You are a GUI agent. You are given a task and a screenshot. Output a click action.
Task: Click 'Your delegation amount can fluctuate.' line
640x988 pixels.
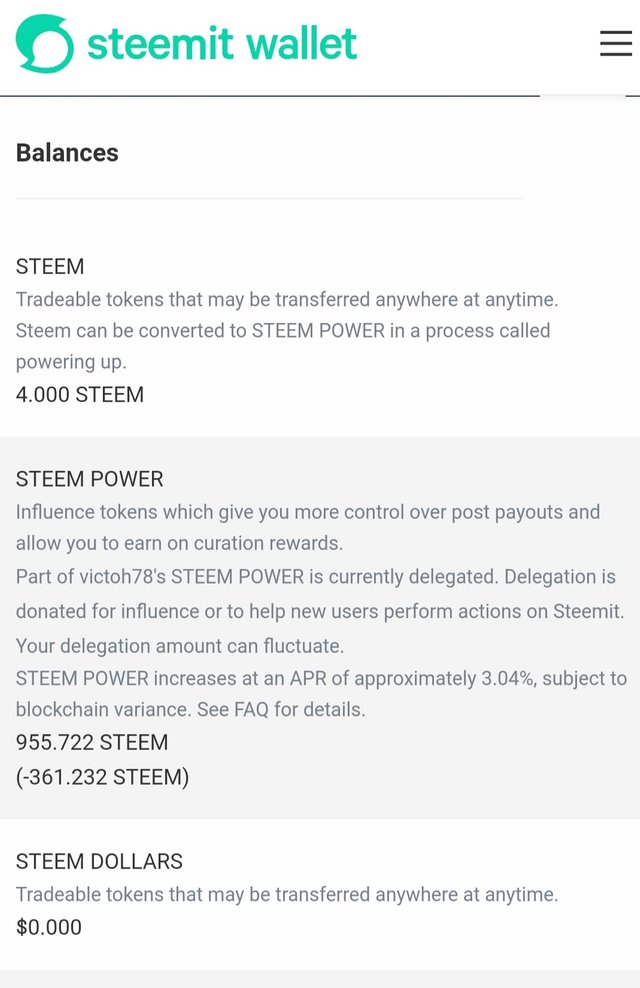click(x=180, y=646)
